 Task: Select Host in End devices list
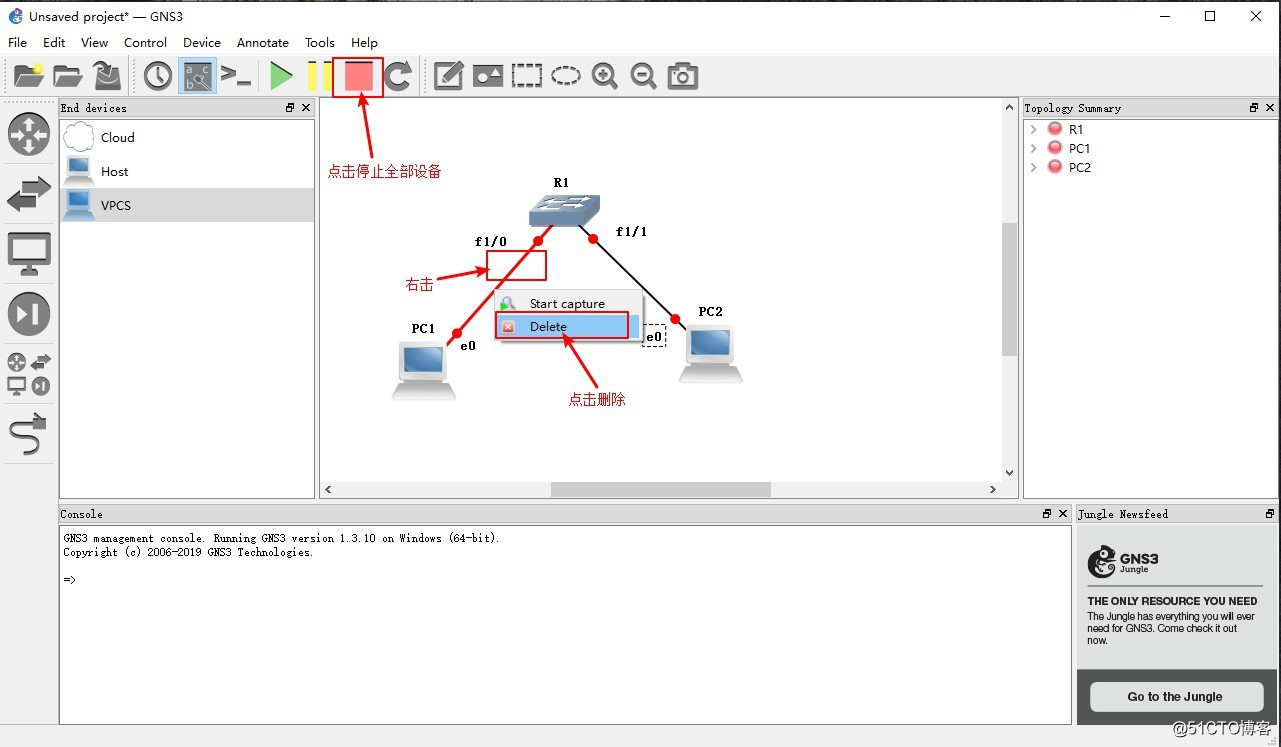(187, 171)
